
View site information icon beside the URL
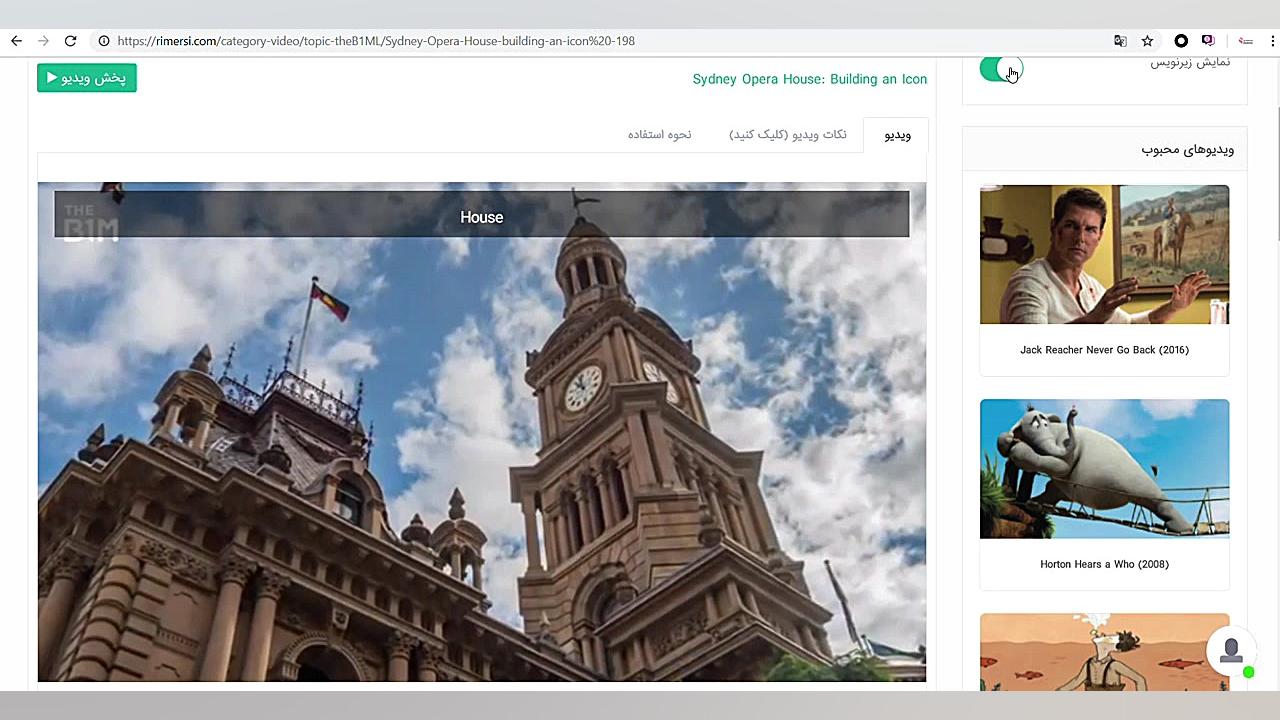click(103, 41)
